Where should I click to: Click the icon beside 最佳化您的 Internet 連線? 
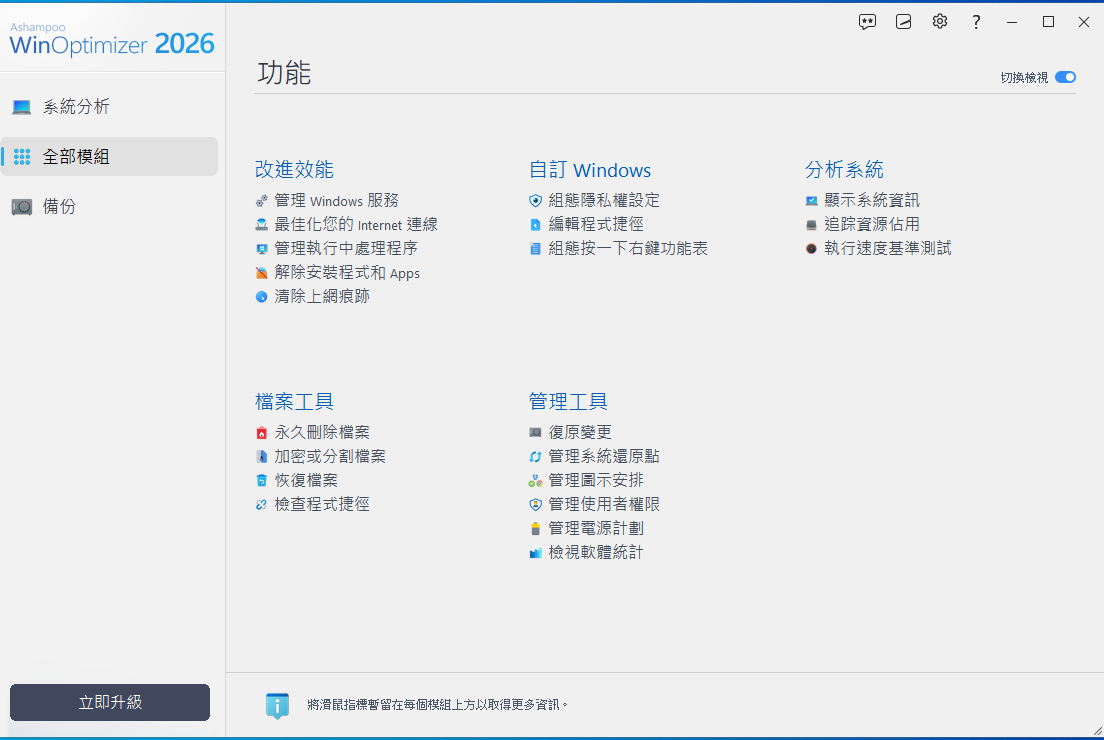(x=261, y=225)
